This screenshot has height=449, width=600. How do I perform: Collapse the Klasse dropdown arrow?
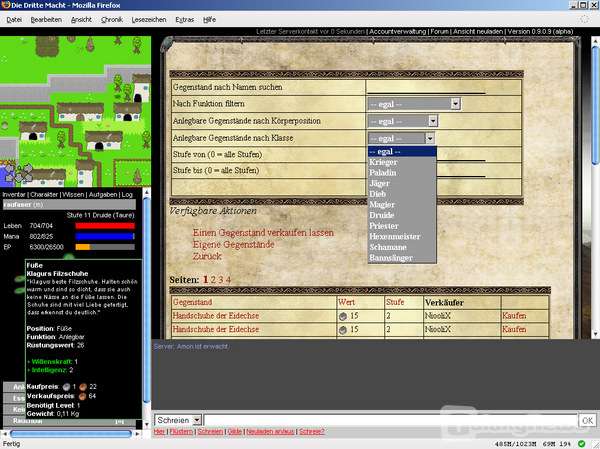click(x=430, y=138)
